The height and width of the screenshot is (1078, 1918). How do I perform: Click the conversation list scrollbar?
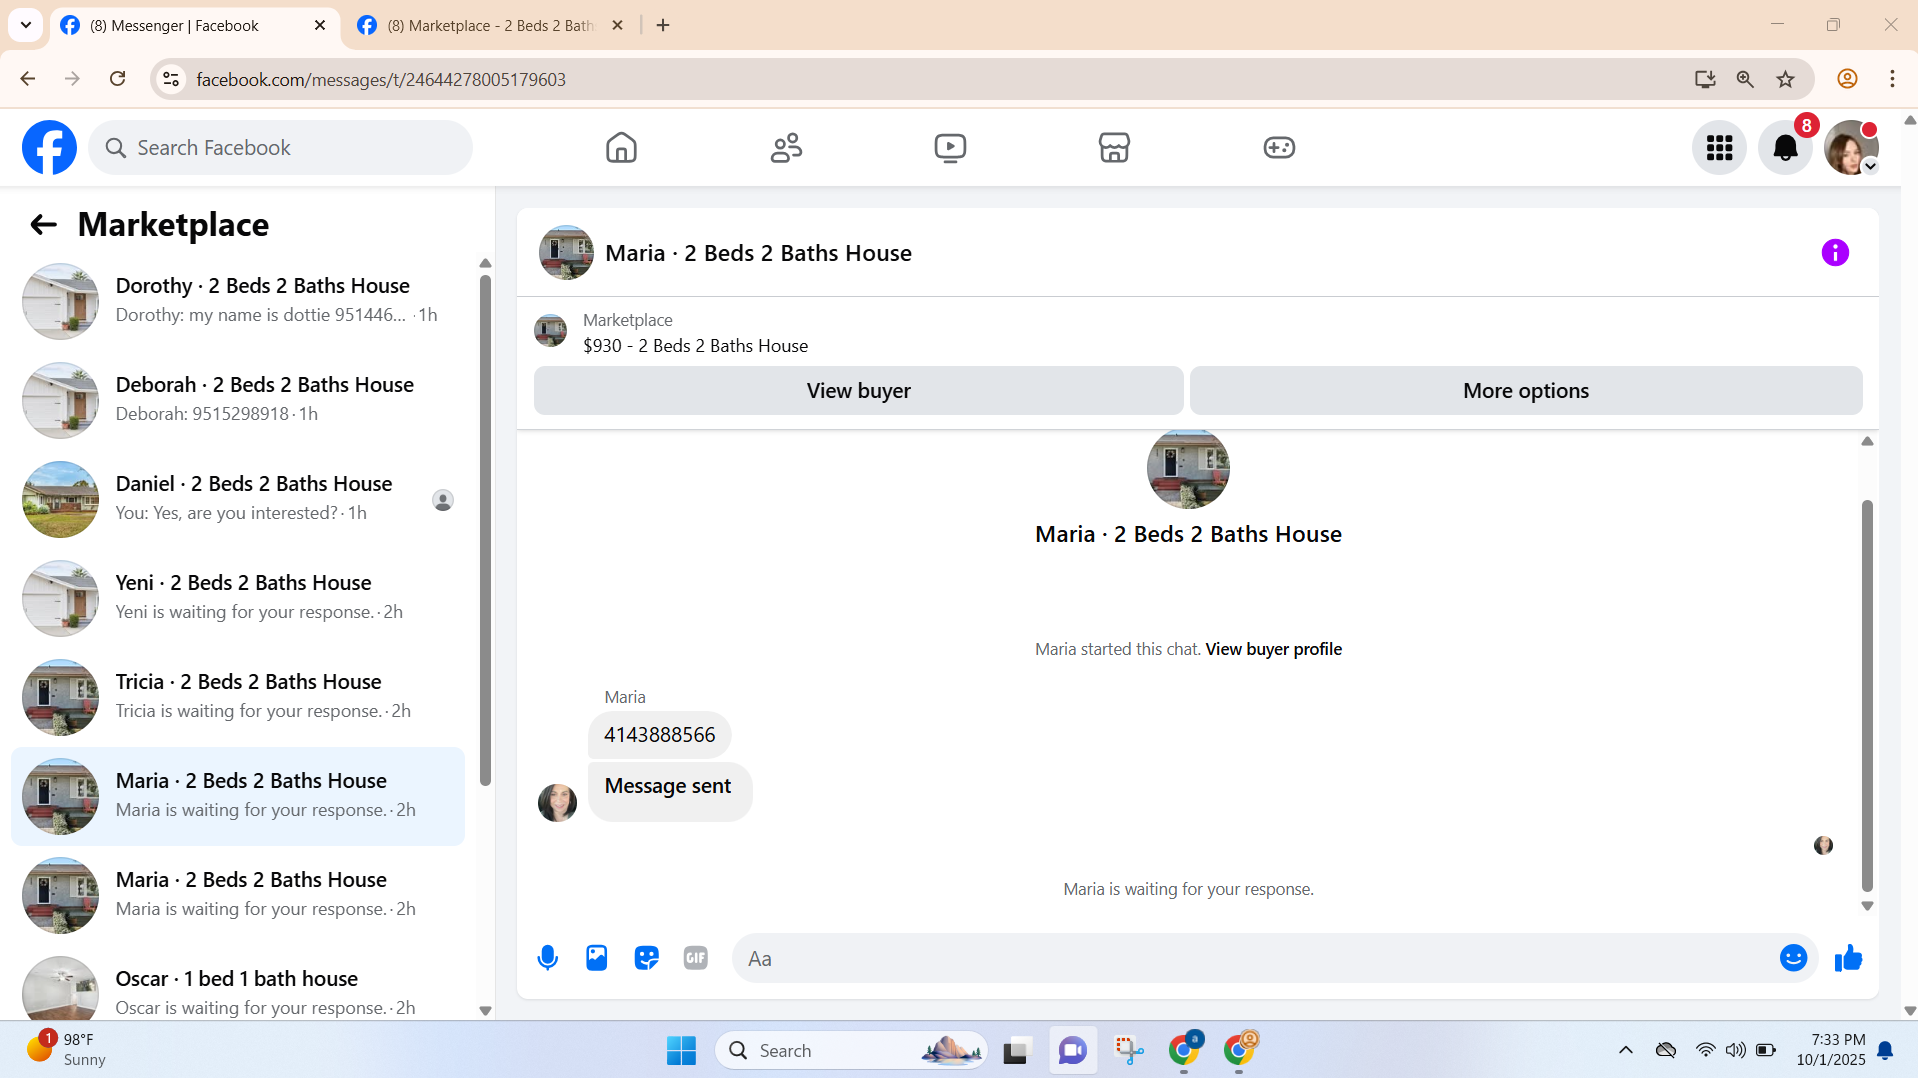(x=485, y=530)
